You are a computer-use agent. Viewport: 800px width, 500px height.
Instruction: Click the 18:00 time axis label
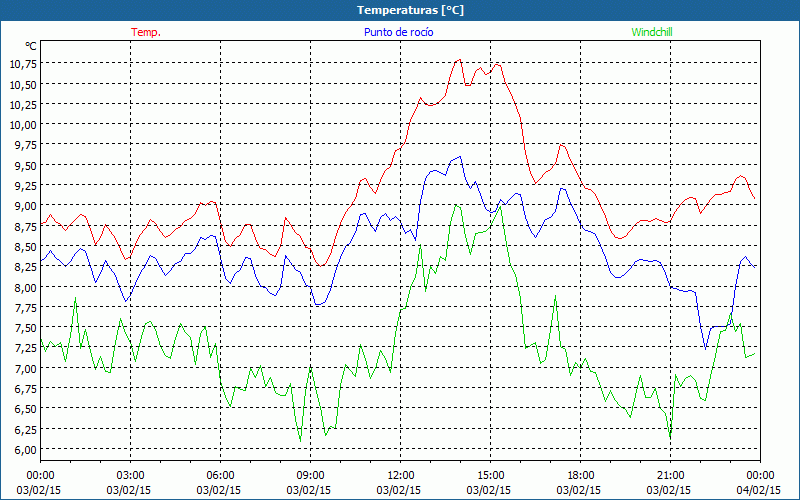pyautogui.click(x=580, y=476)
